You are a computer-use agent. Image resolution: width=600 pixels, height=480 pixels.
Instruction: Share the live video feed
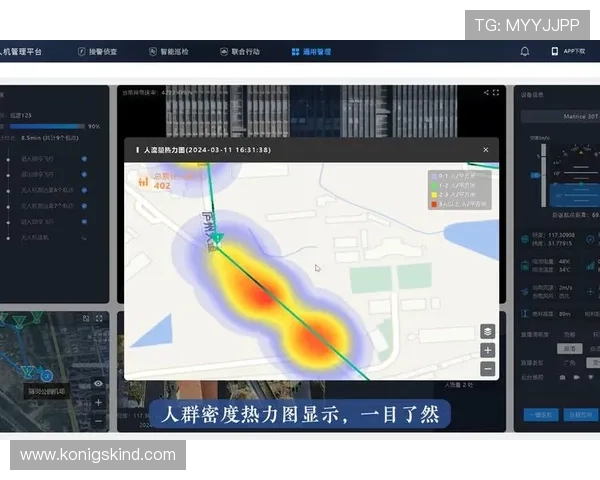486,93
